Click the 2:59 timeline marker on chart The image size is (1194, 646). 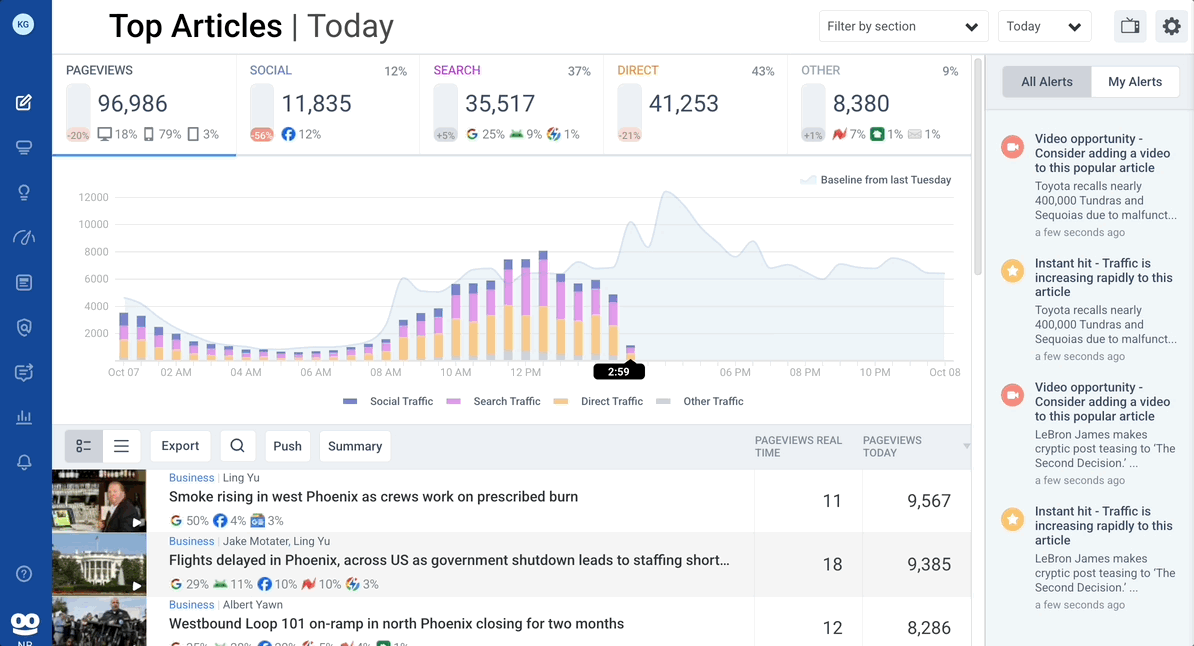(x=618, y=372)
